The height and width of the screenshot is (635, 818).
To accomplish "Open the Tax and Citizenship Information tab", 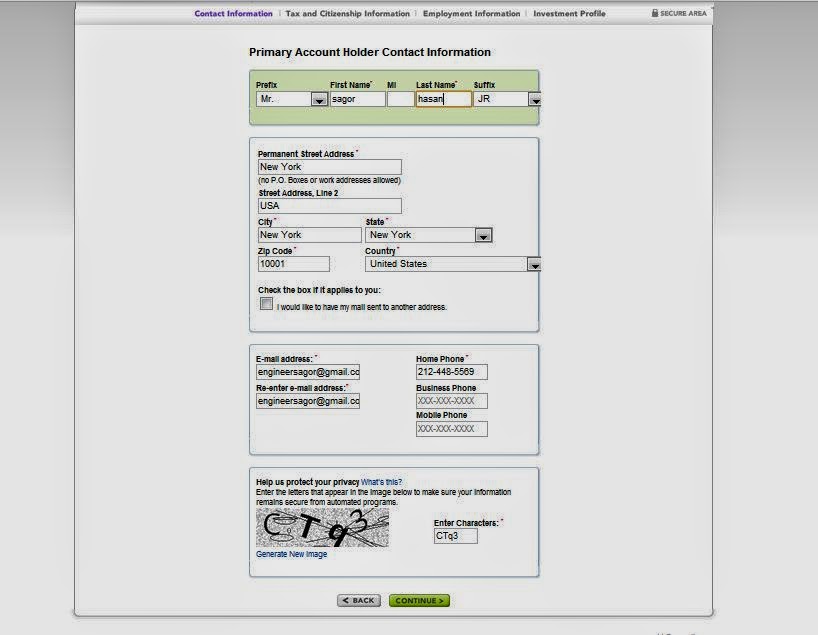I will click(x=347, y=14).
